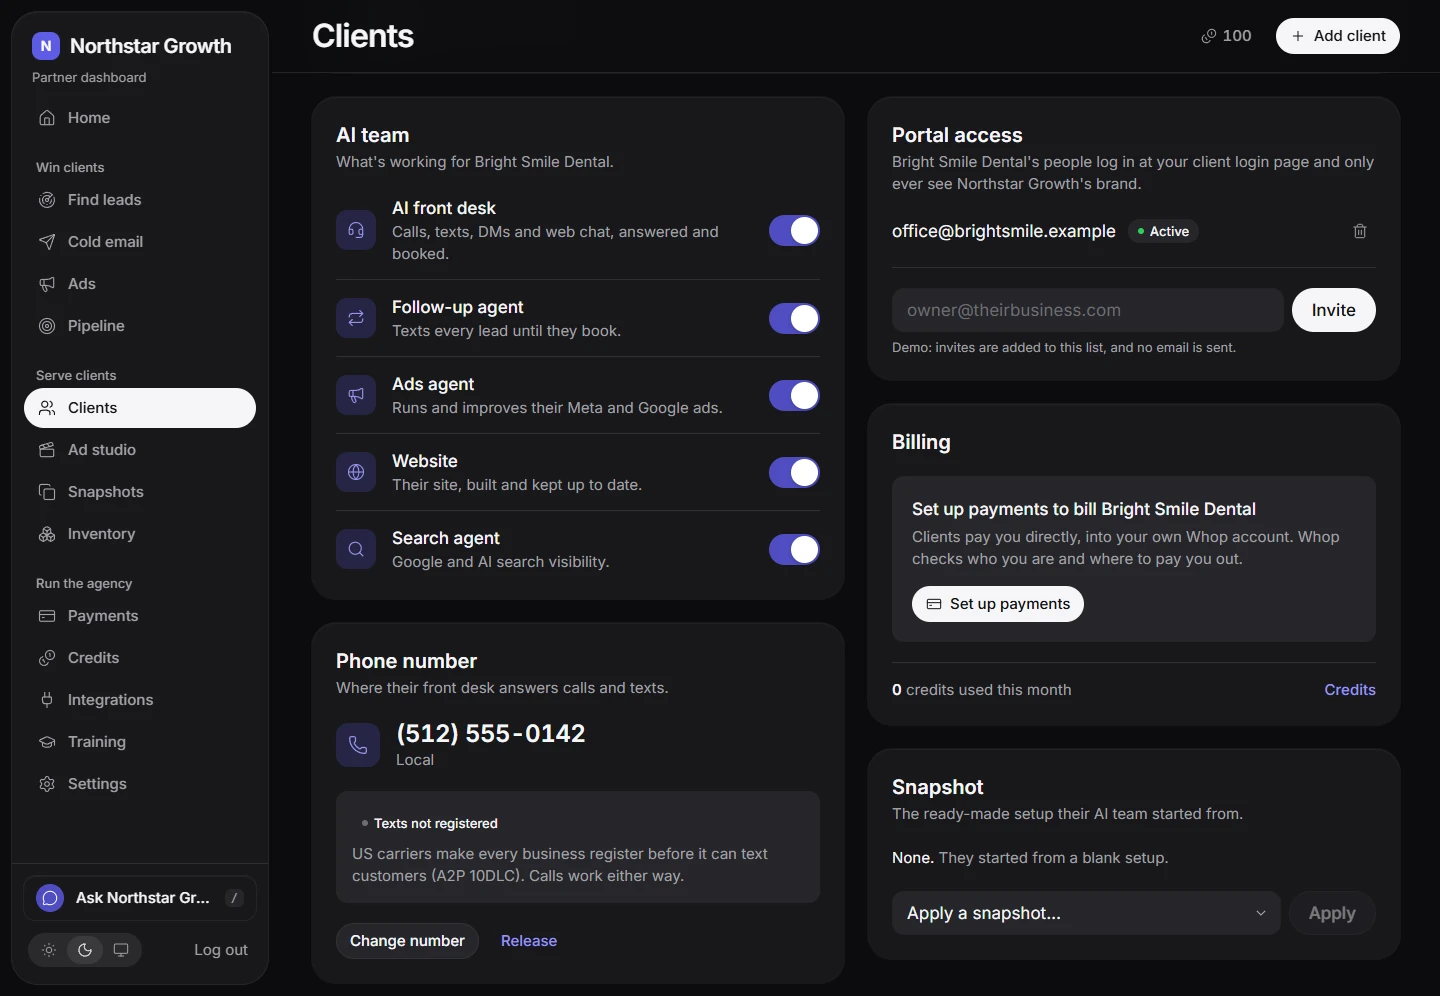
Task: Click the phone handset icon
Action: 358,745
